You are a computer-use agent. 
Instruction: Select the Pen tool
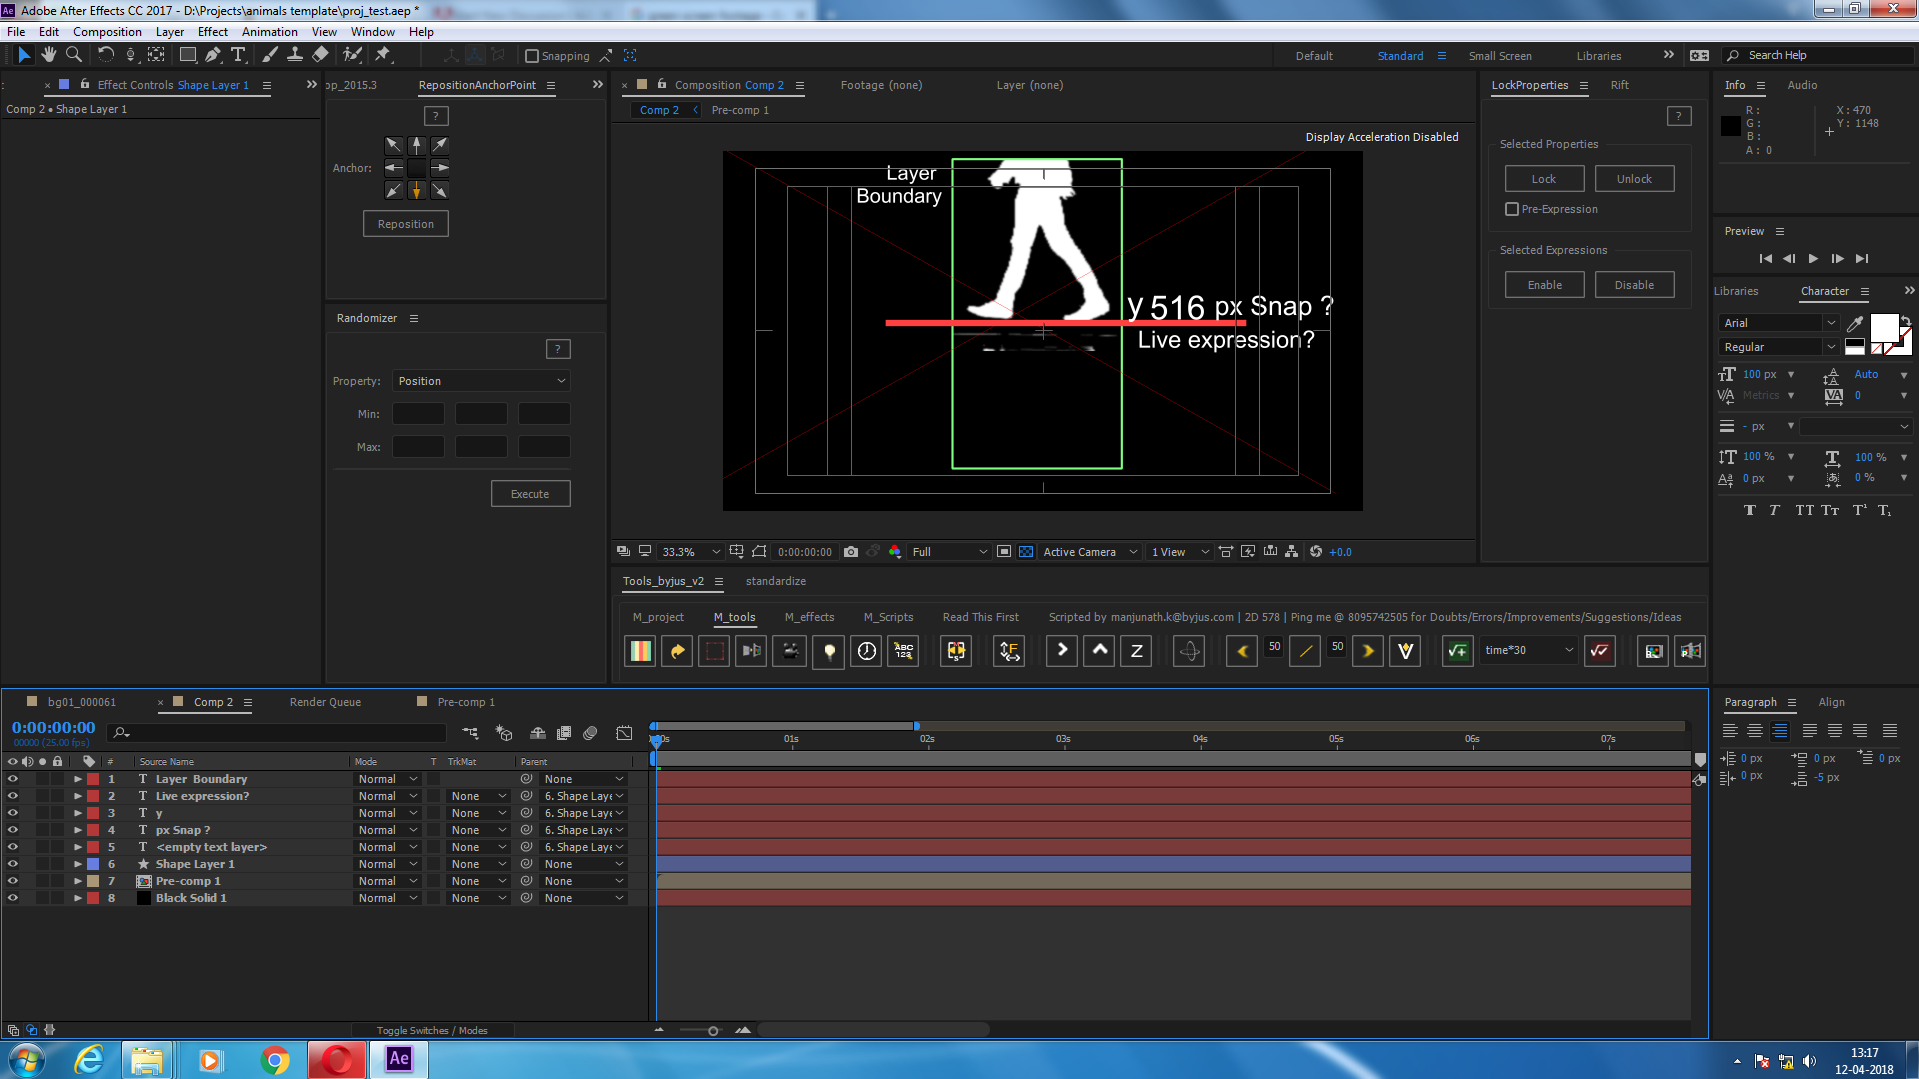[213, 55]
